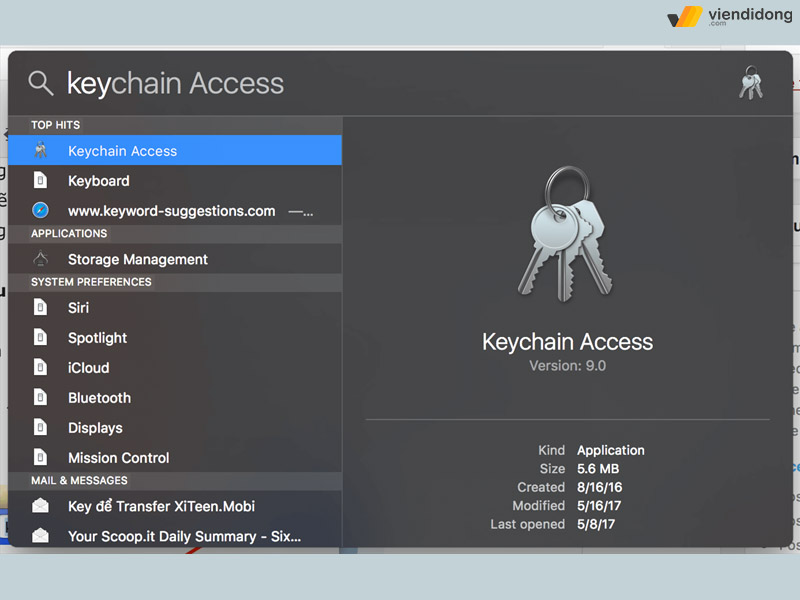This screenshot has width=800, height=600.
Task: Click the Spotlight preference pane icon
Action: coord(40,337)
